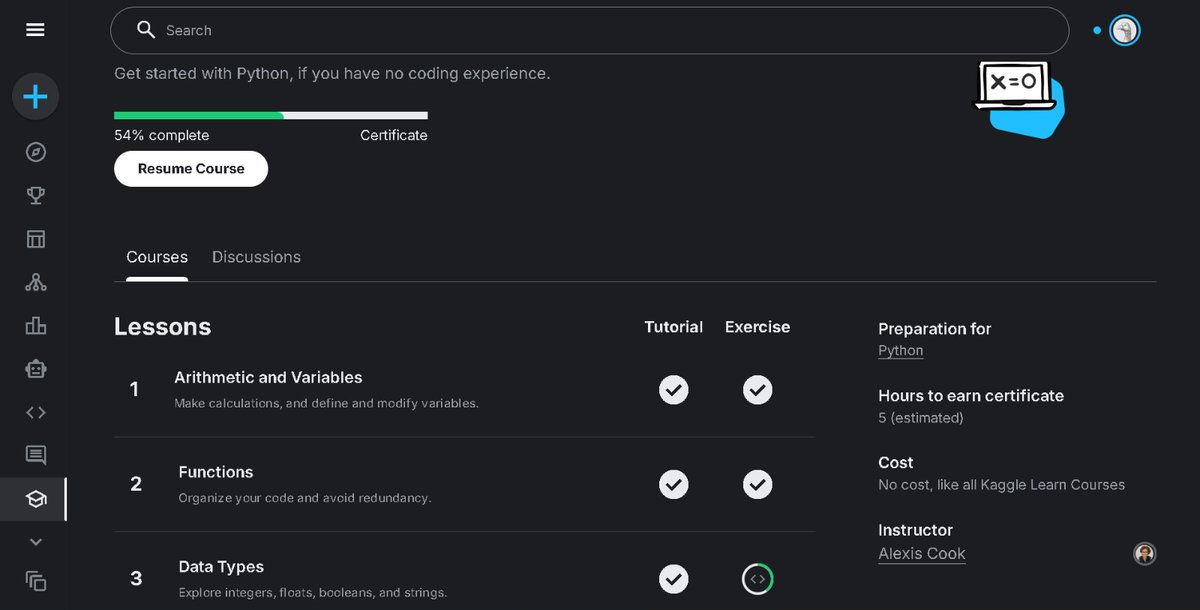Click the 'Exercise' column header
Viewport: 1200px width, 610px height.
(757, 327)
